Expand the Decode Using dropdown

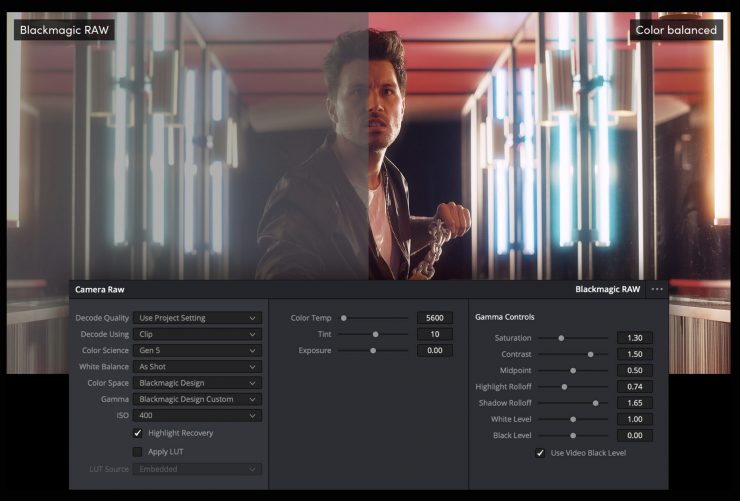point(198,334)
